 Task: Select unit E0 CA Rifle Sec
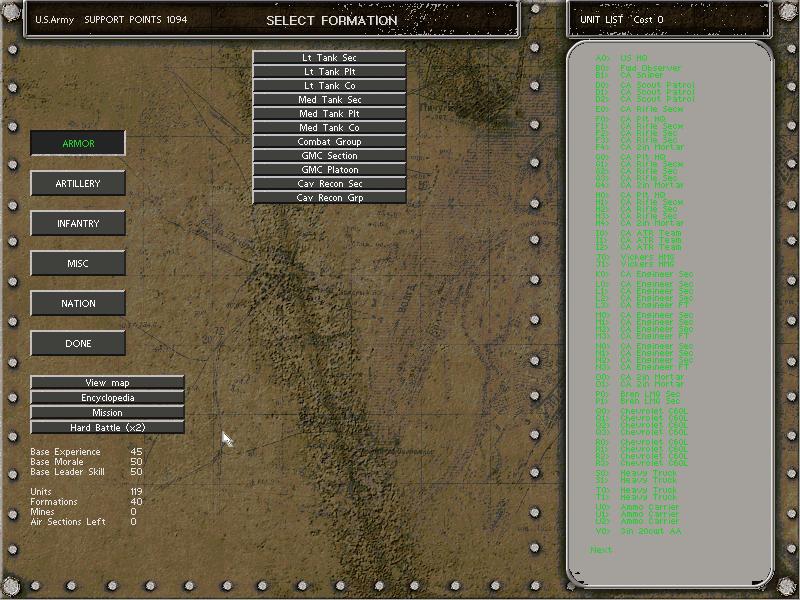coord(639,109)
